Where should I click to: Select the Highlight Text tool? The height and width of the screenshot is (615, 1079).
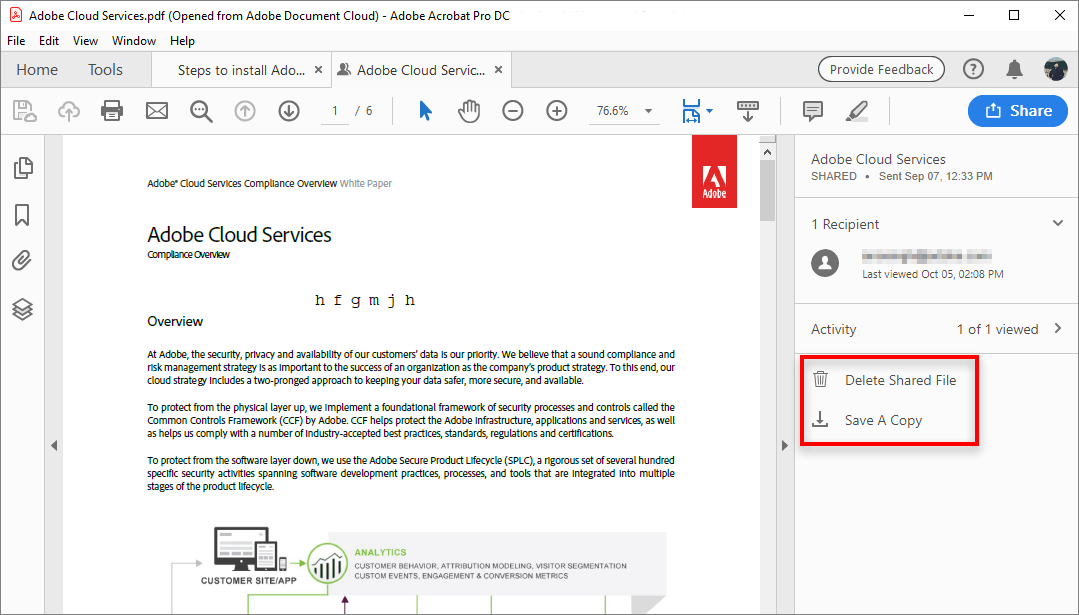pos(856,111)
